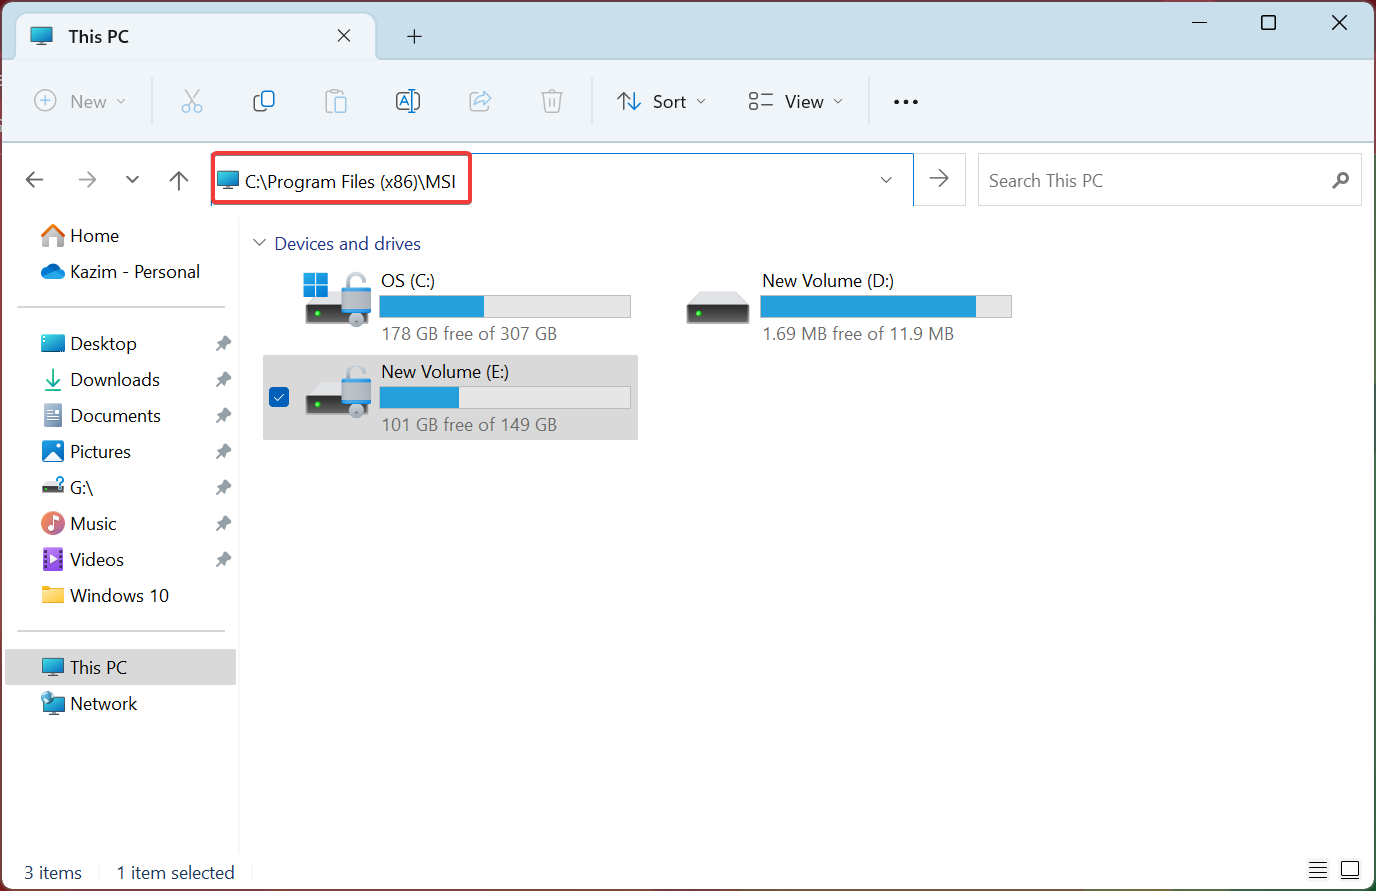1376x891 pixels.
Task: Open the See more three-dots menu
Action: (x=906, y=102)
